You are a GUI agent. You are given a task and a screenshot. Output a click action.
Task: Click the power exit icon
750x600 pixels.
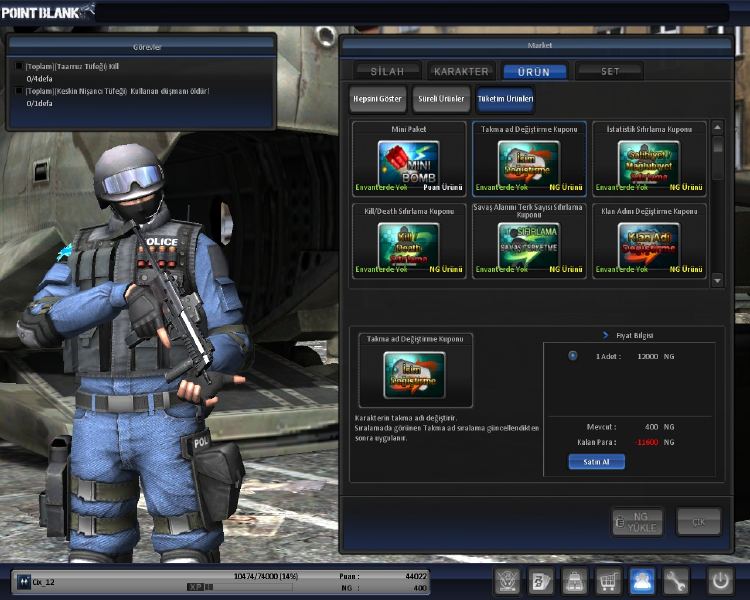720,581
